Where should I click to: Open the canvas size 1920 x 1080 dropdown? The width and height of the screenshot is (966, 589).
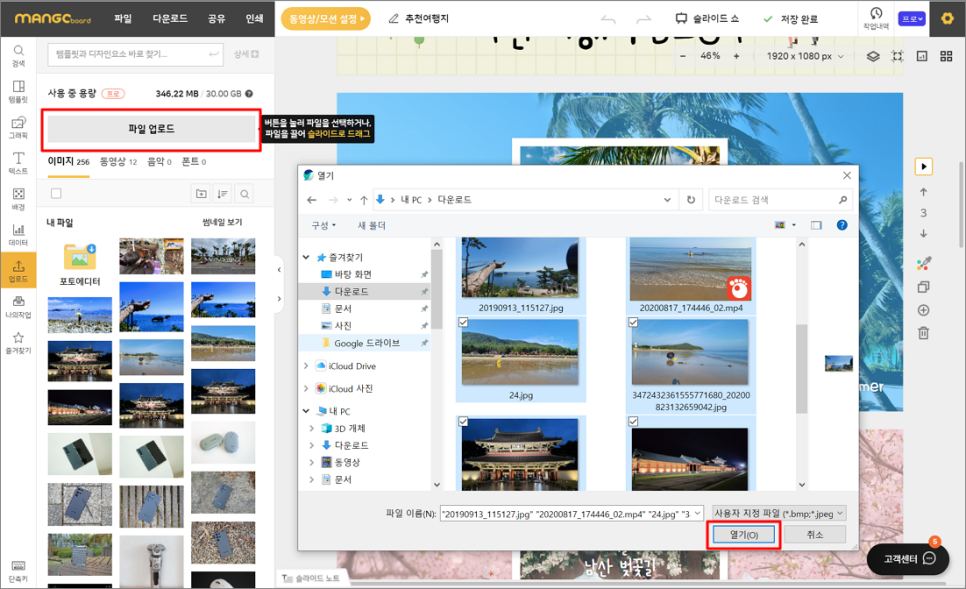pyautogui.click(x=805, y=56)
